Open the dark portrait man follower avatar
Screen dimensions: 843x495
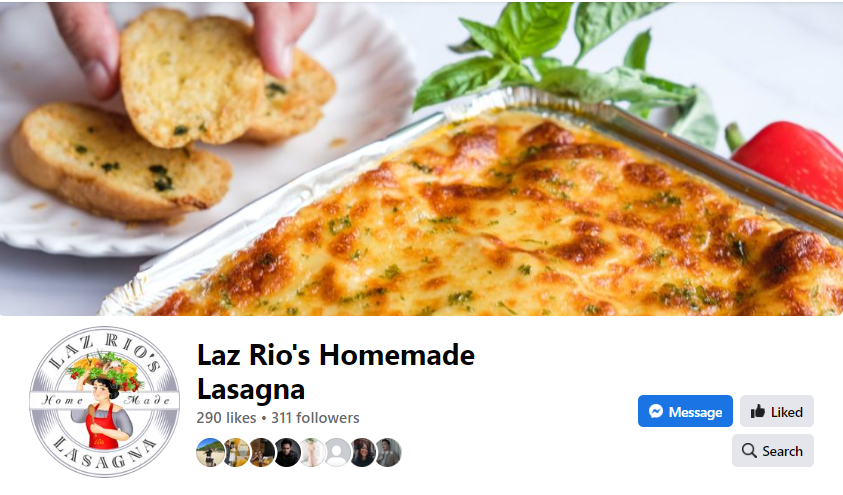click(x=287, y=453)
